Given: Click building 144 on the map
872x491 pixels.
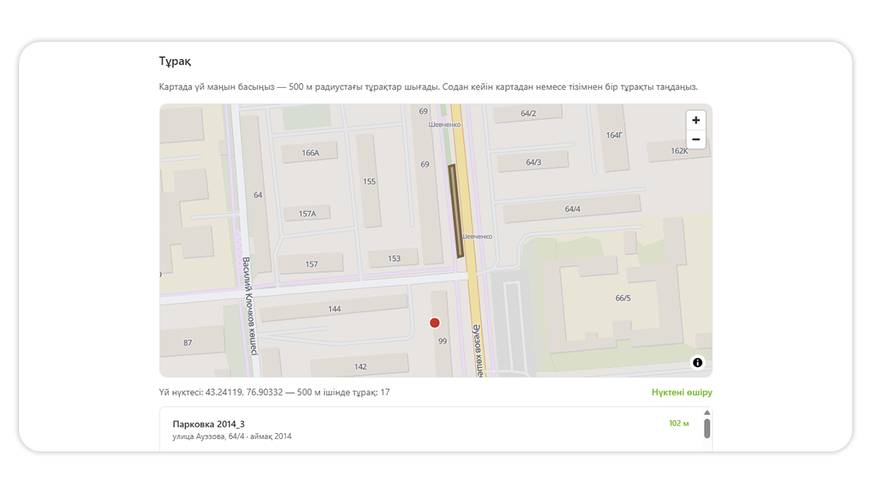Looking at the screenshot, I should (334, 309).
